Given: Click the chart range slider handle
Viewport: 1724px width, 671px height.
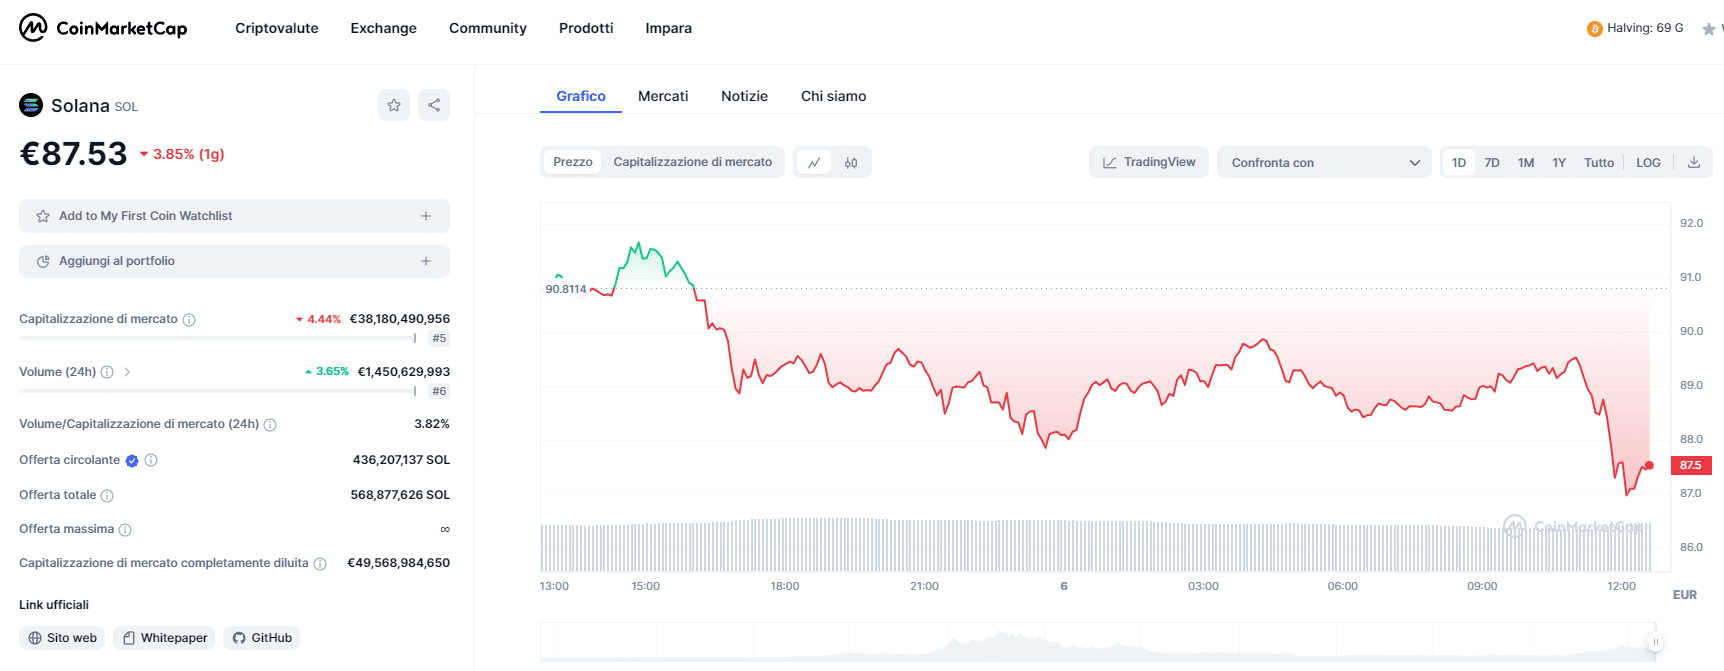Looking at the screenshot, I should (1655, 642).
